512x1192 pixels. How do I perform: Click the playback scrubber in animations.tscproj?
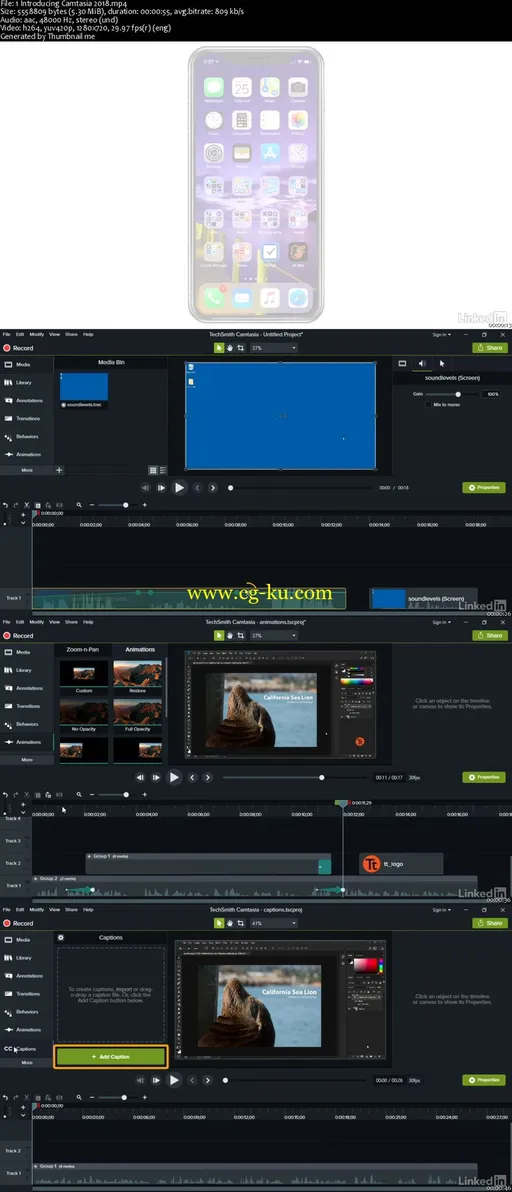[321, 778]
